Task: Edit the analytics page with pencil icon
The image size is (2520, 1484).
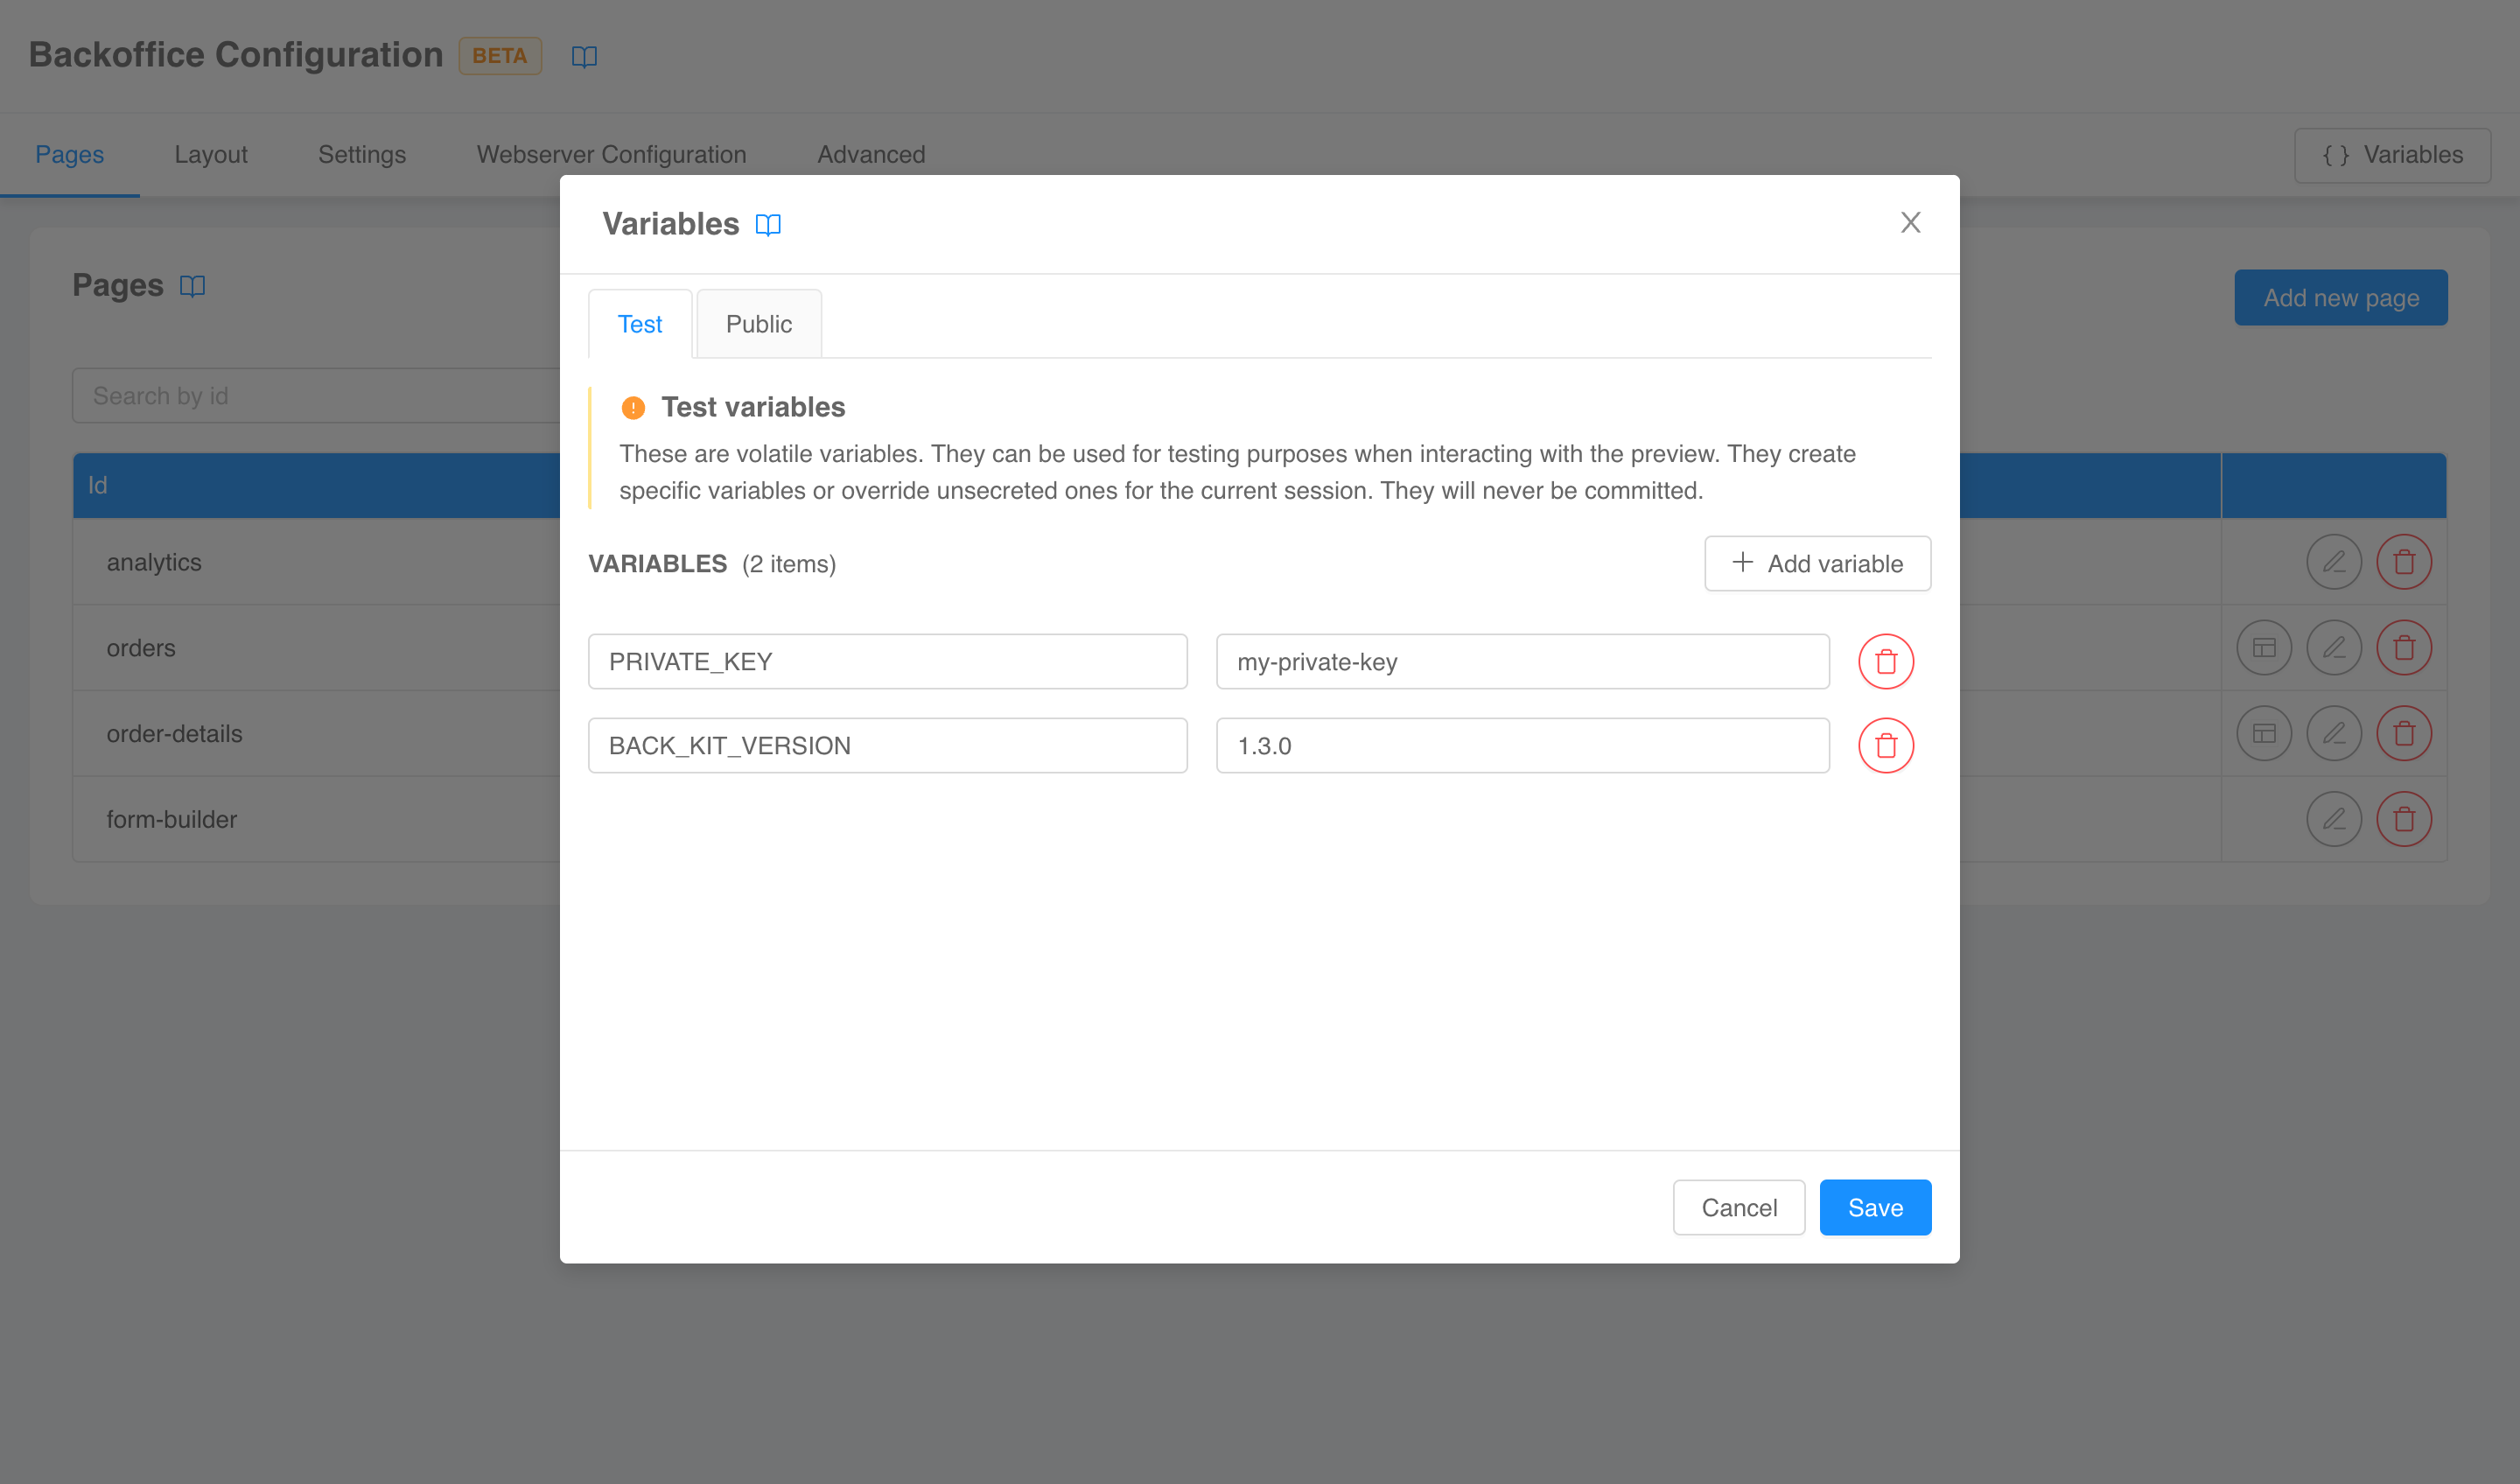Action: [2334, 561]
